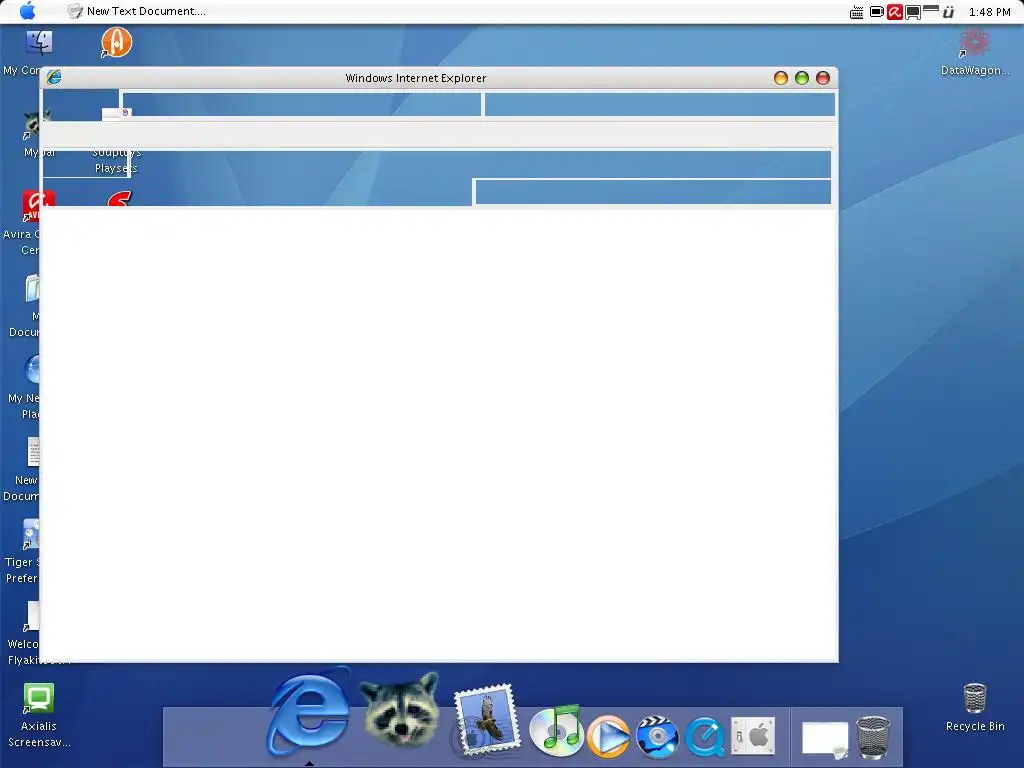The image size is (1024, 768).
Task: Open System Preferences Apple switch dock icon
Action: coord(753,736)
